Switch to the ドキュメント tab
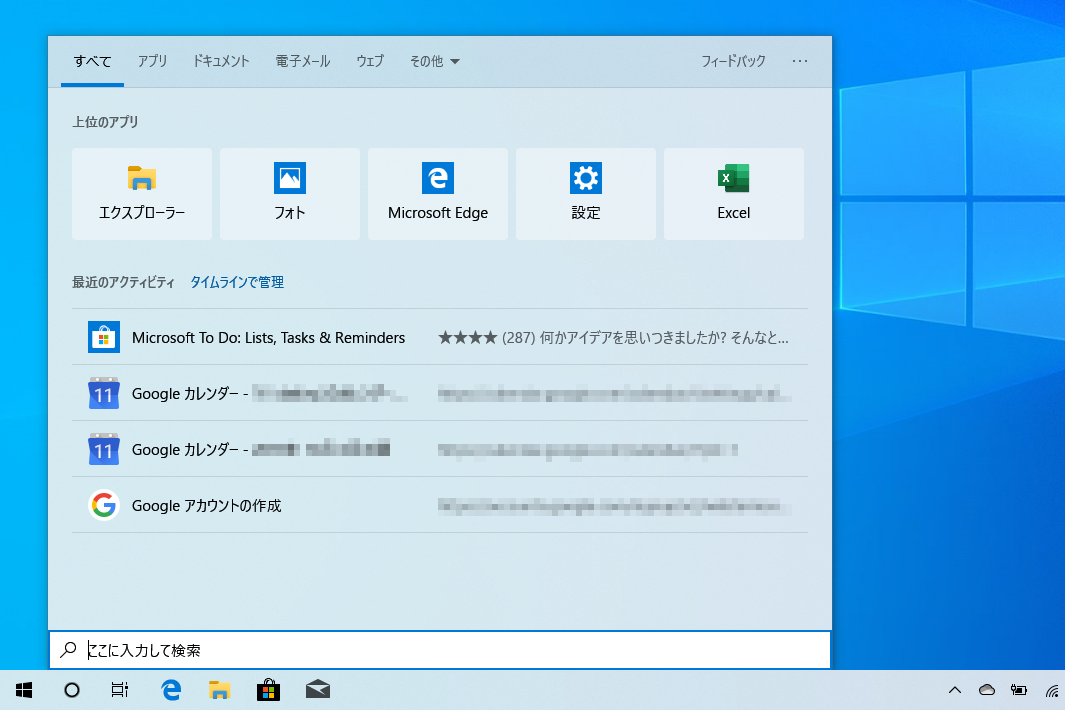The image size is (1065, 710). pos(220,61)
